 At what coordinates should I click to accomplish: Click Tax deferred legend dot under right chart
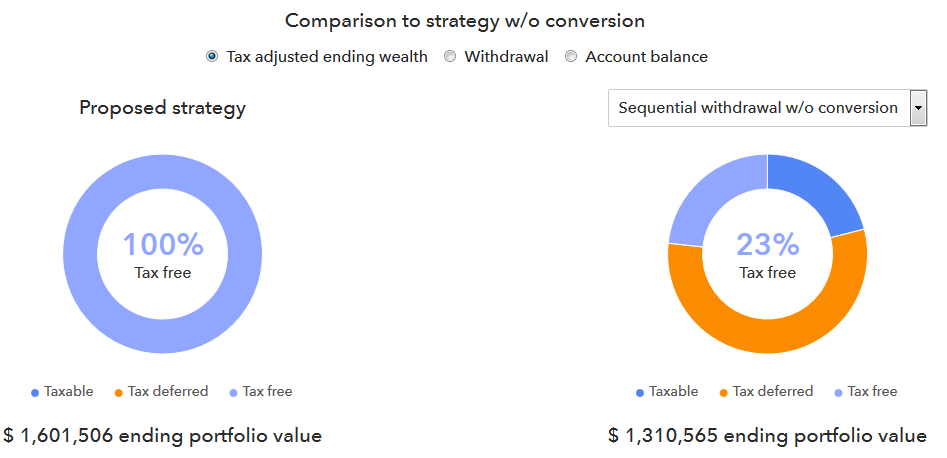(x=725, y=392)
